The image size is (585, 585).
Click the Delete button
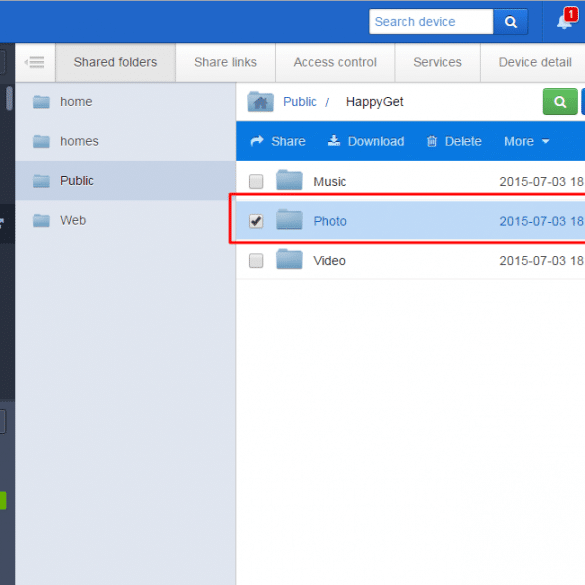[x=454, y=141]
